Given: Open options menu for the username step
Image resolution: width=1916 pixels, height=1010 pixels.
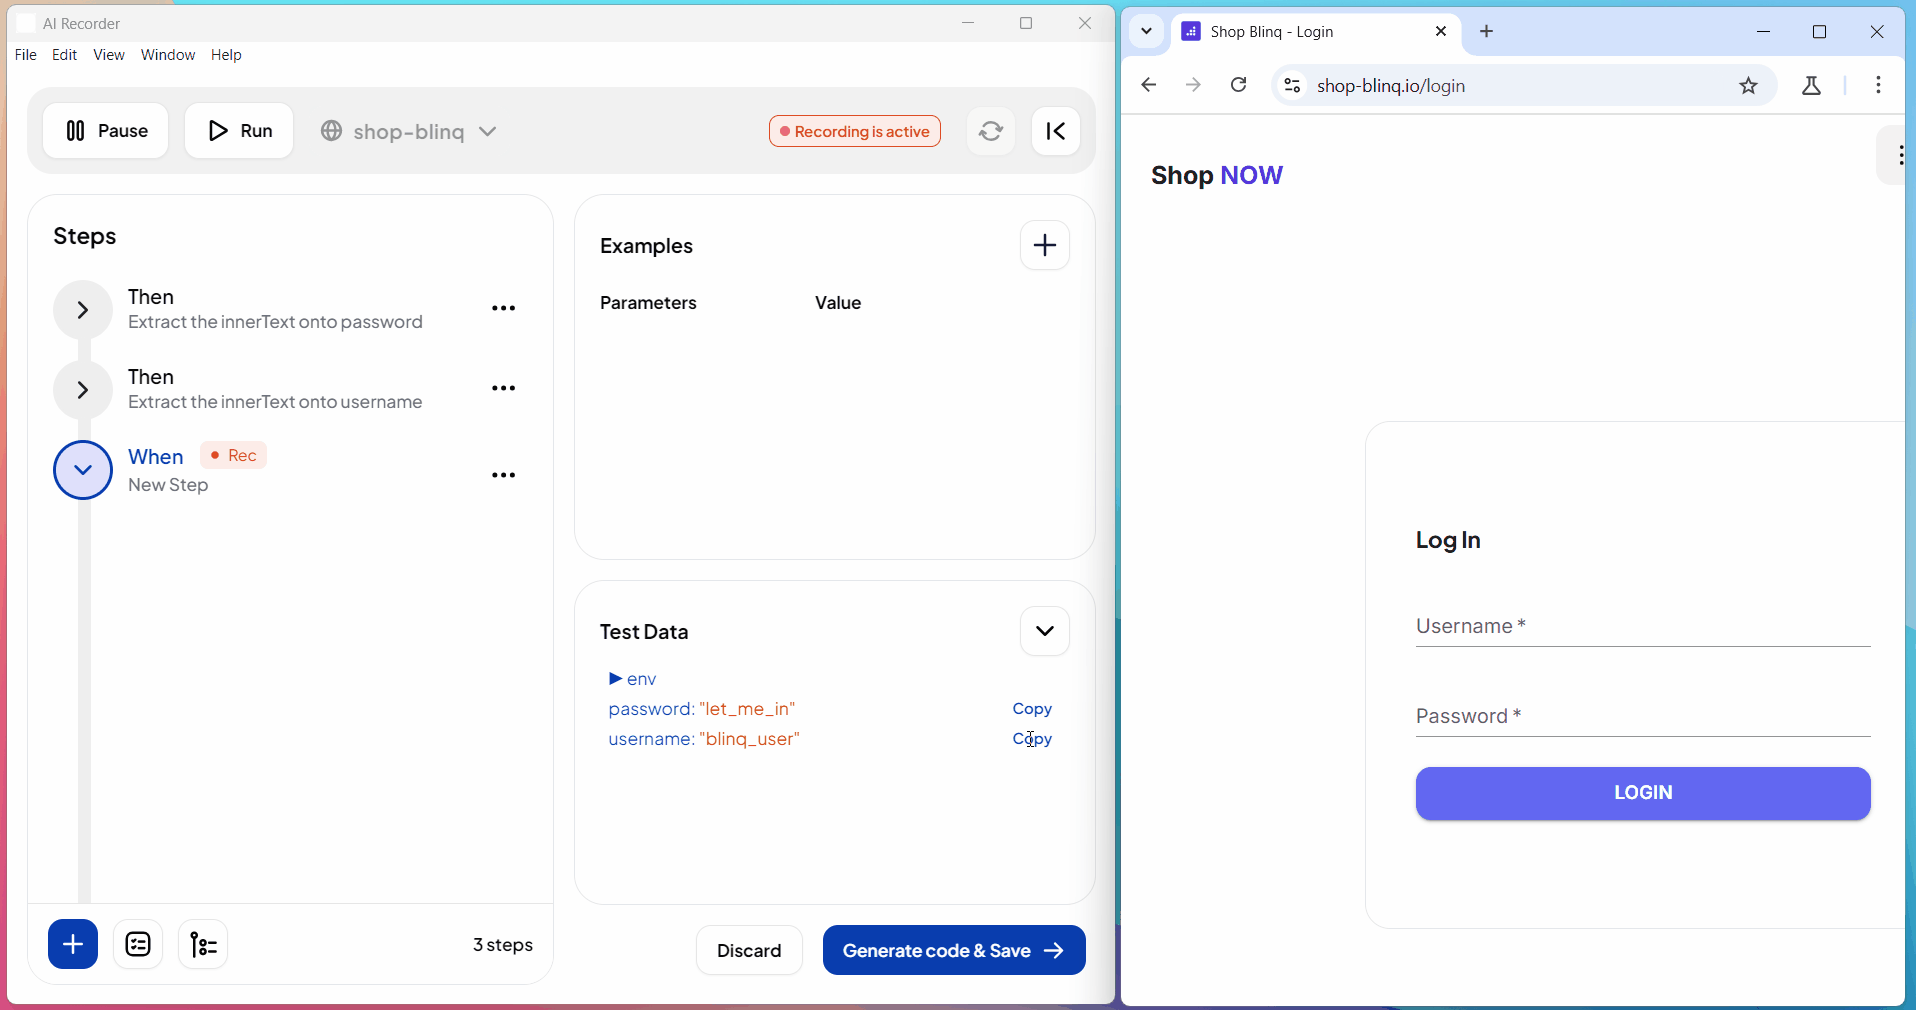Looking at the screenshot, I should pos(503,389).
